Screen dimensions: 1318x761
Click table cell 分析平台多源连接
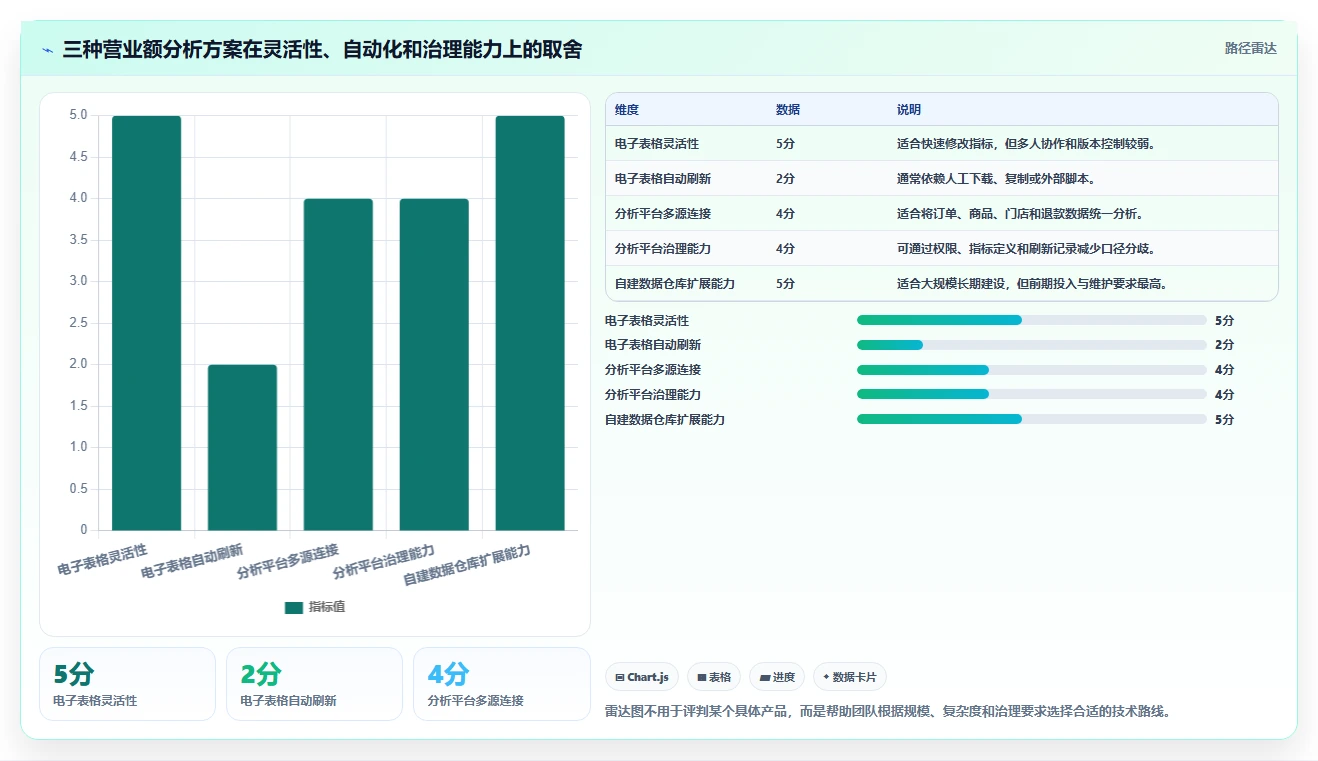pos(663,214)
